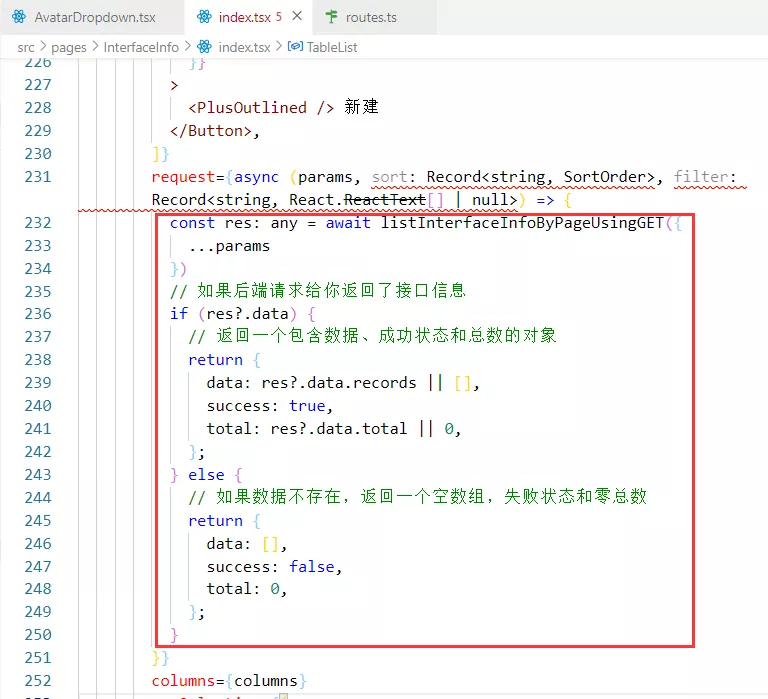Screen dimensions: 768x699
Task: Open the TableList breadcrumb symbol
Action: [332, 48]
